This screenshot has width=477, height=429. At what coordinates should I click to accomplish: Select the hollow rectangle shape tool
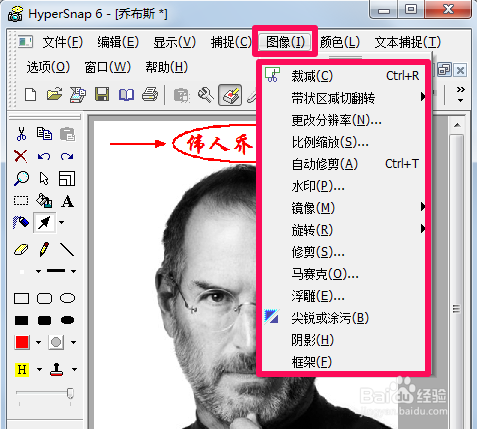tap(22, 298)
